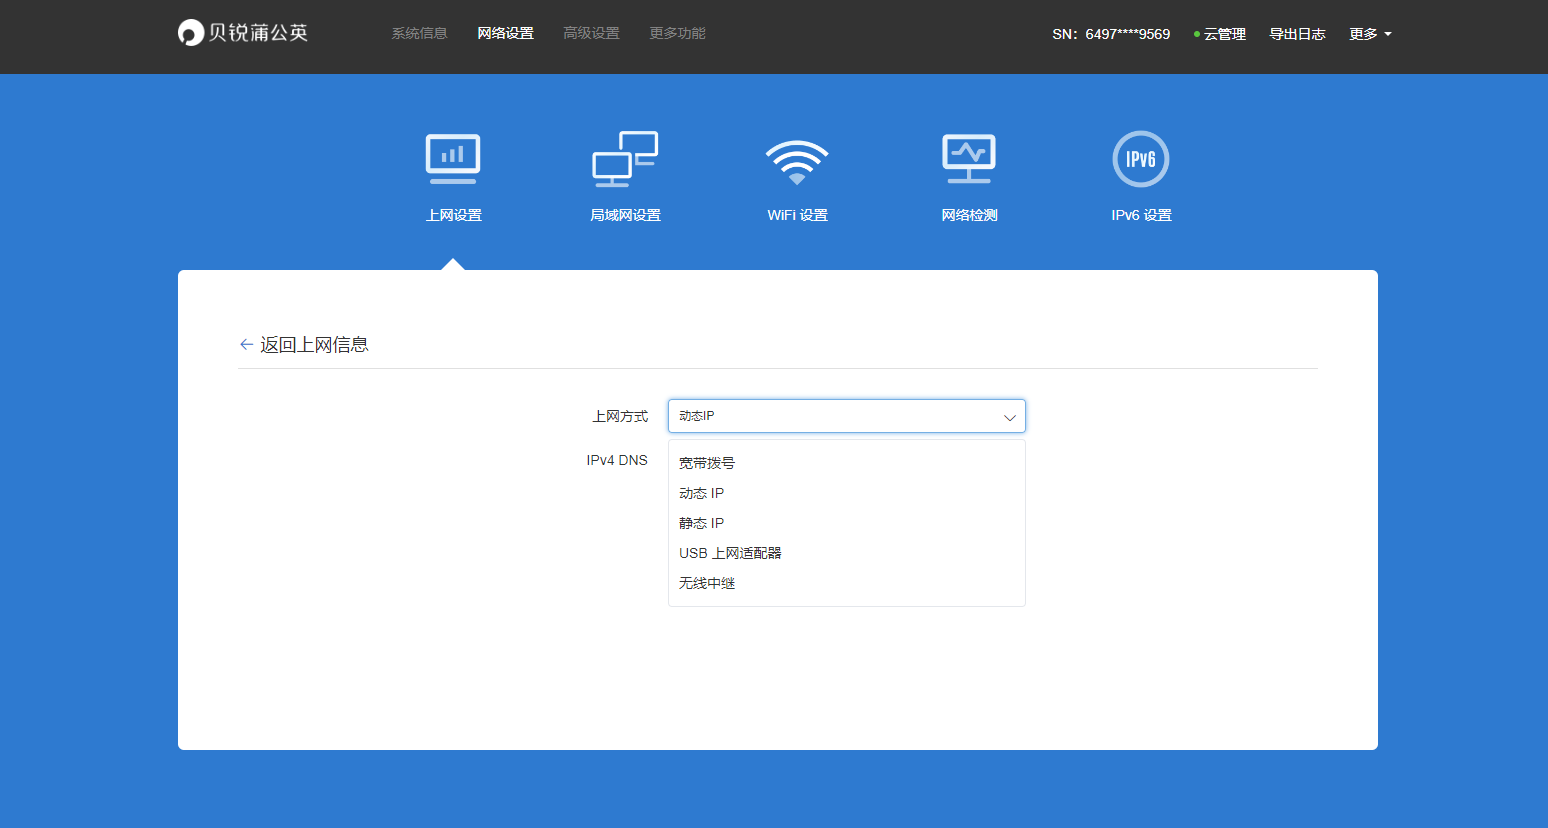Click the 上网设置 monitor icon
Viewport: 1548px width, 828px height.
[x=453, y=159]
